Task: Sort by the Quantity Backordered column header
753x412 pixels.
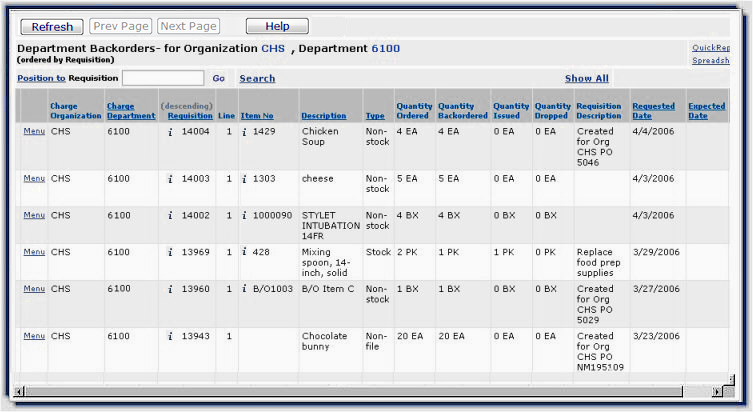Action: click(x=462, y=110)
